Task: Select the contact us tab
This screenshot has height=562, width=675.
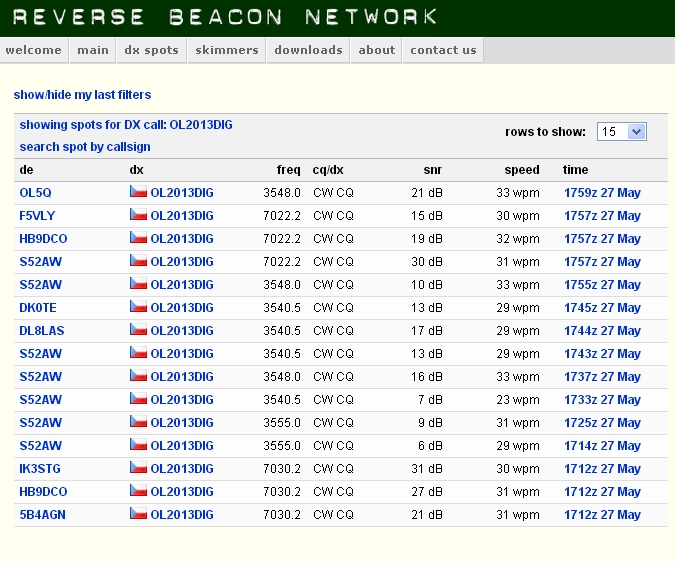Action: 443,50
